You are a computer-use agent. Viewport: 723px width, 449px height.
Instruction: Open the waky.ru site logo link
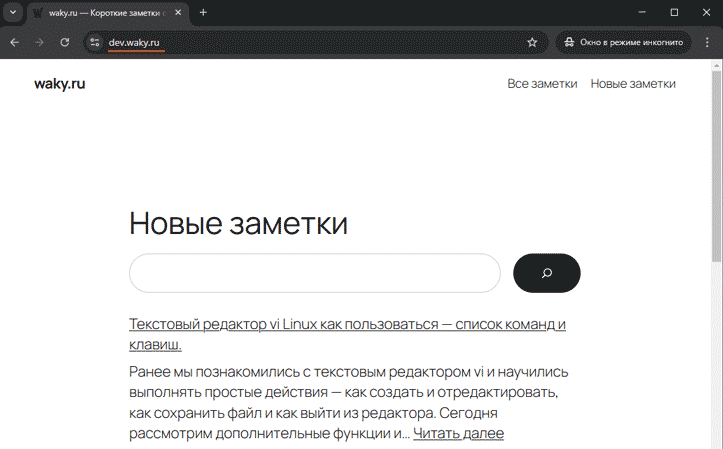[59, 84]
